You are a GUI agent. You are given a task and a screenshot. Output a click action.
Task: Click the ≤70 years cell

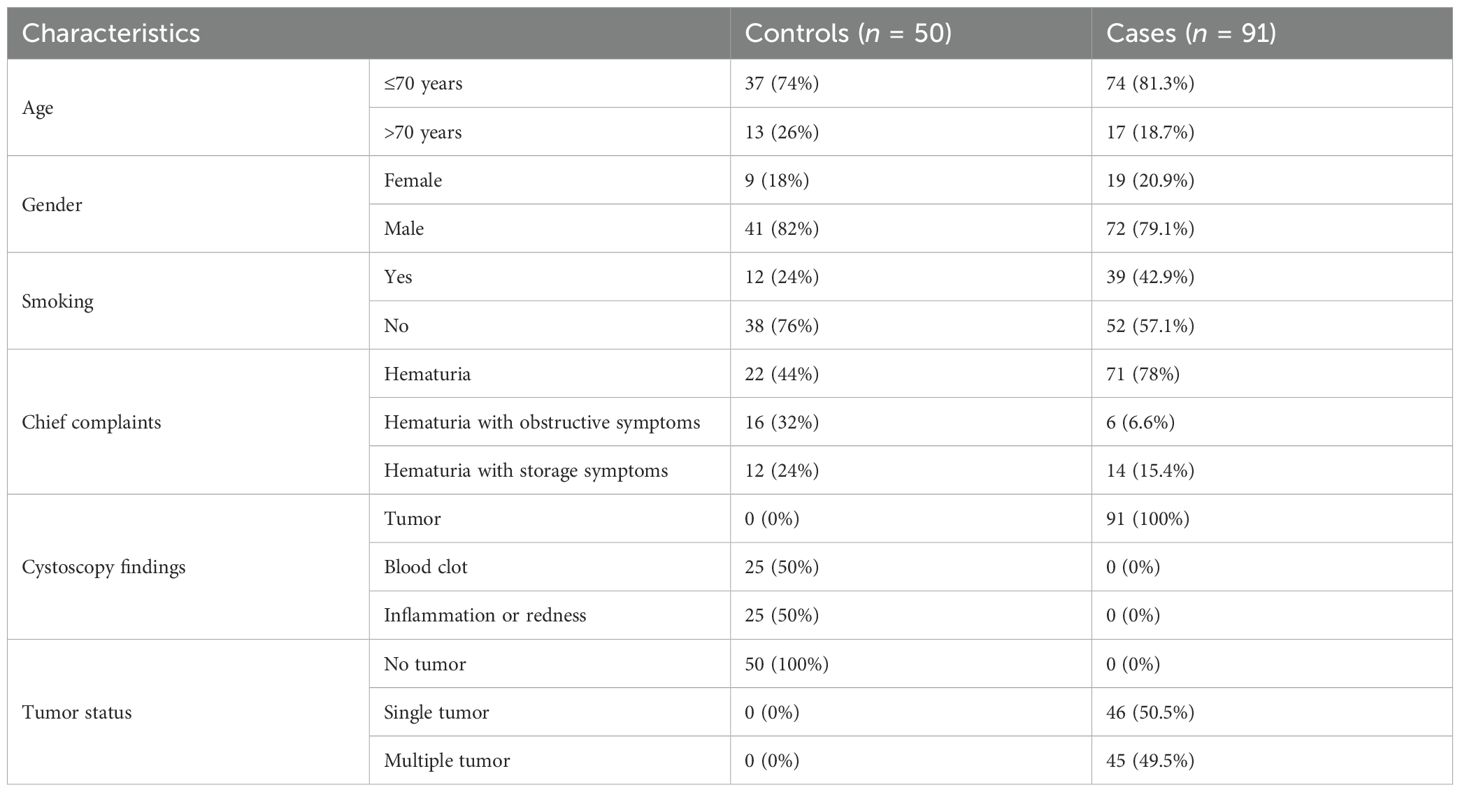[x=423, y=84]
